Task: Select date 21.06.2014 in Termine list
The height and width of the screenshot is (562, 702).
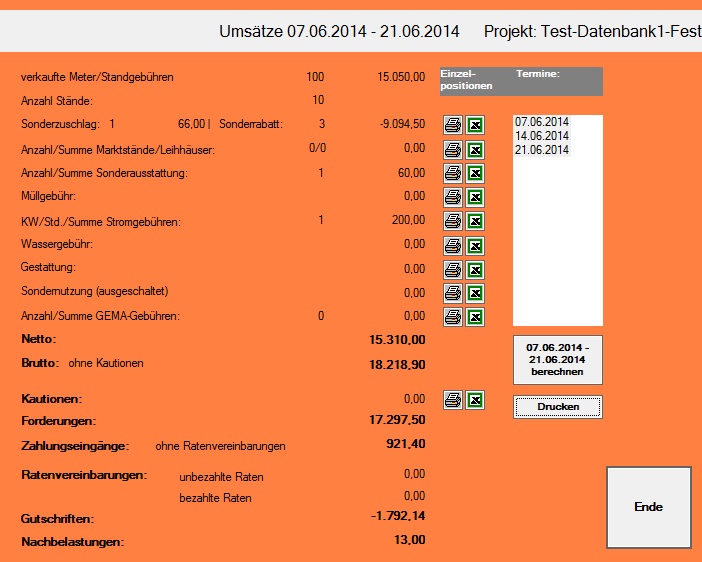Action: (541, 150)
